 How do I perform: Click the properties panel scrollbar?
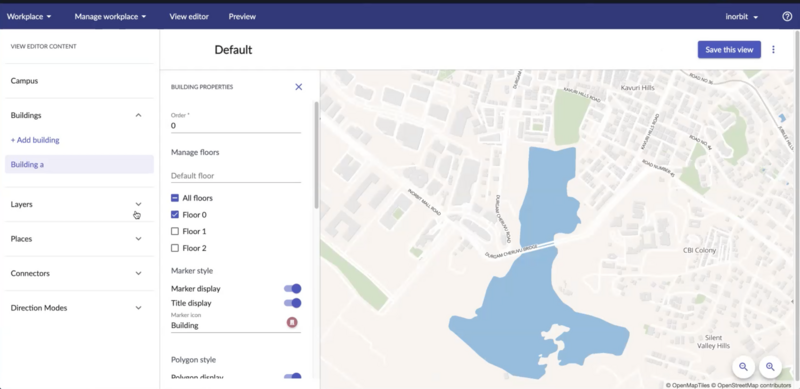pyautogui.click(x=316, y=155)
